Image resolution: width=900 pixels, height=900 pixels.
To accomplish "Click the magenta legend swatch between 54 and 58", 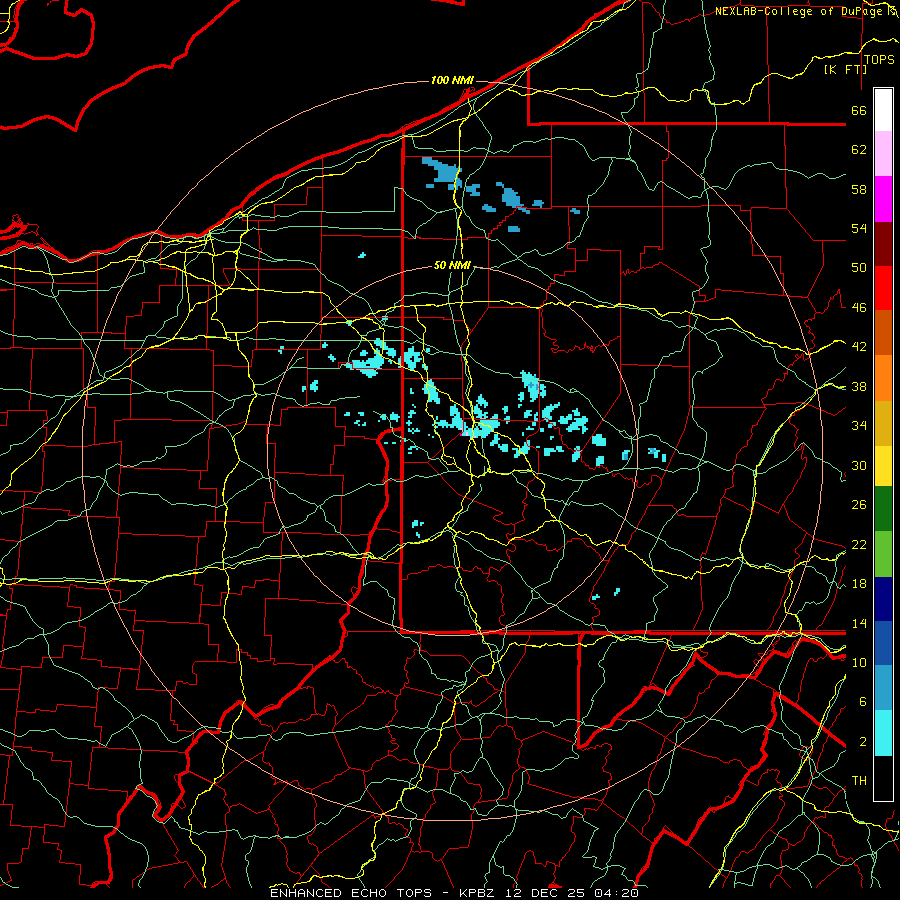I will (883, 199).
